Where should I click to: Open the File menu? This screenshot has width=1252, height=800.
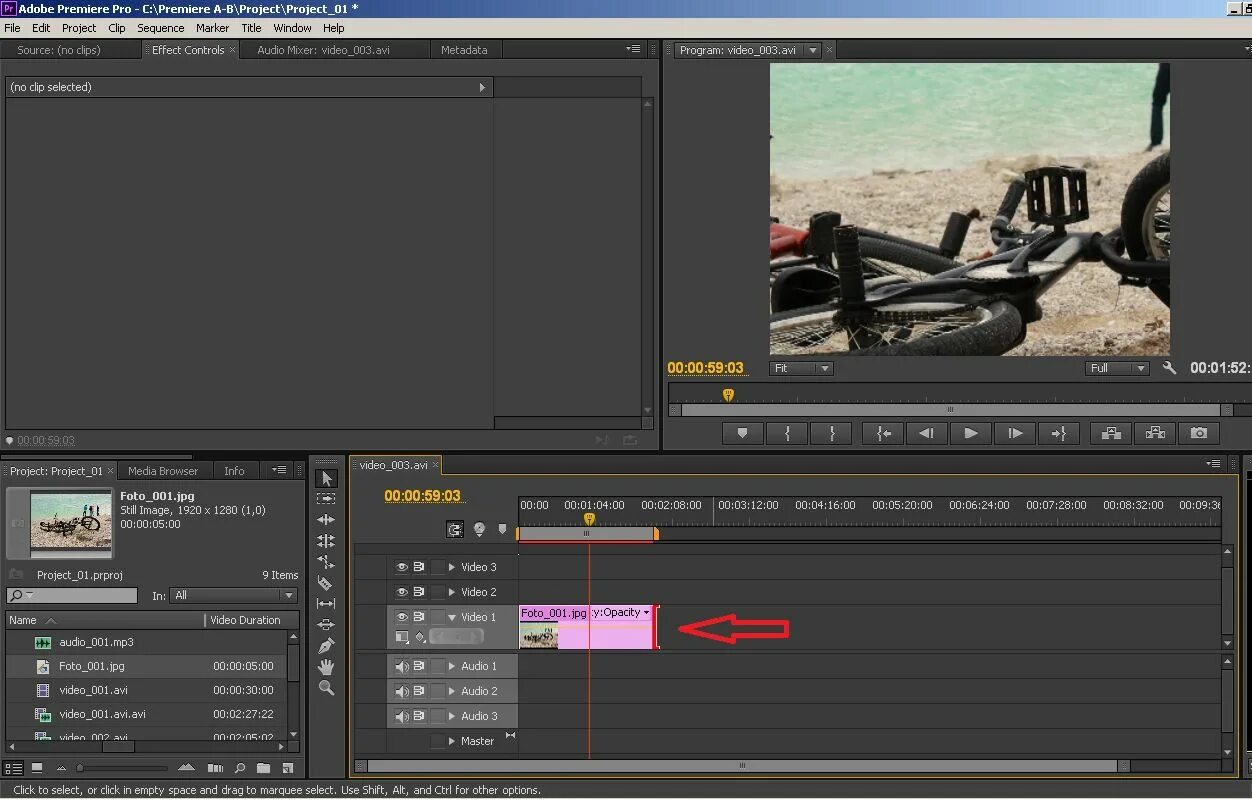(12, 28)
